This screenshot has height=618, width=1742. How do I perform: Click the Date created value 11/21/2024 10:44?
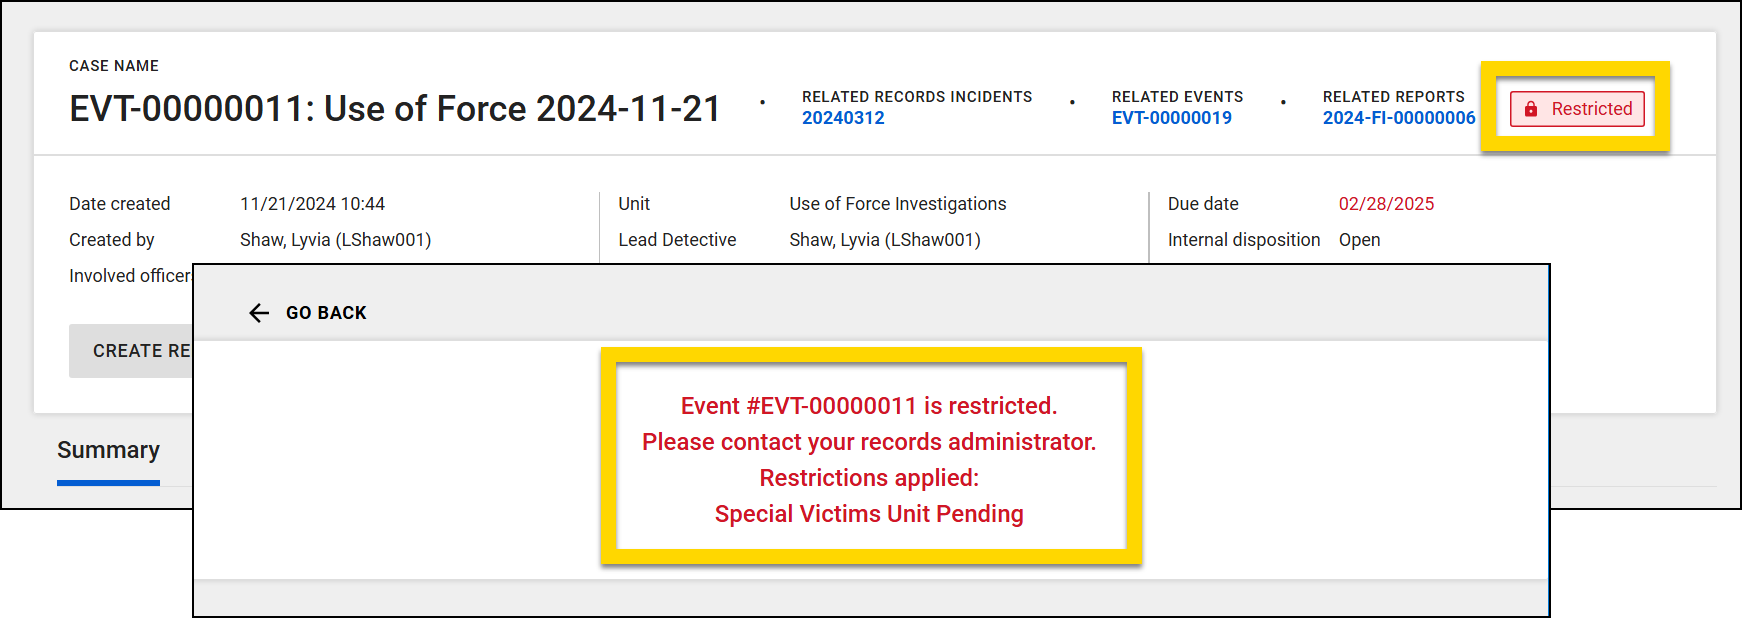(x=313, y=203)
